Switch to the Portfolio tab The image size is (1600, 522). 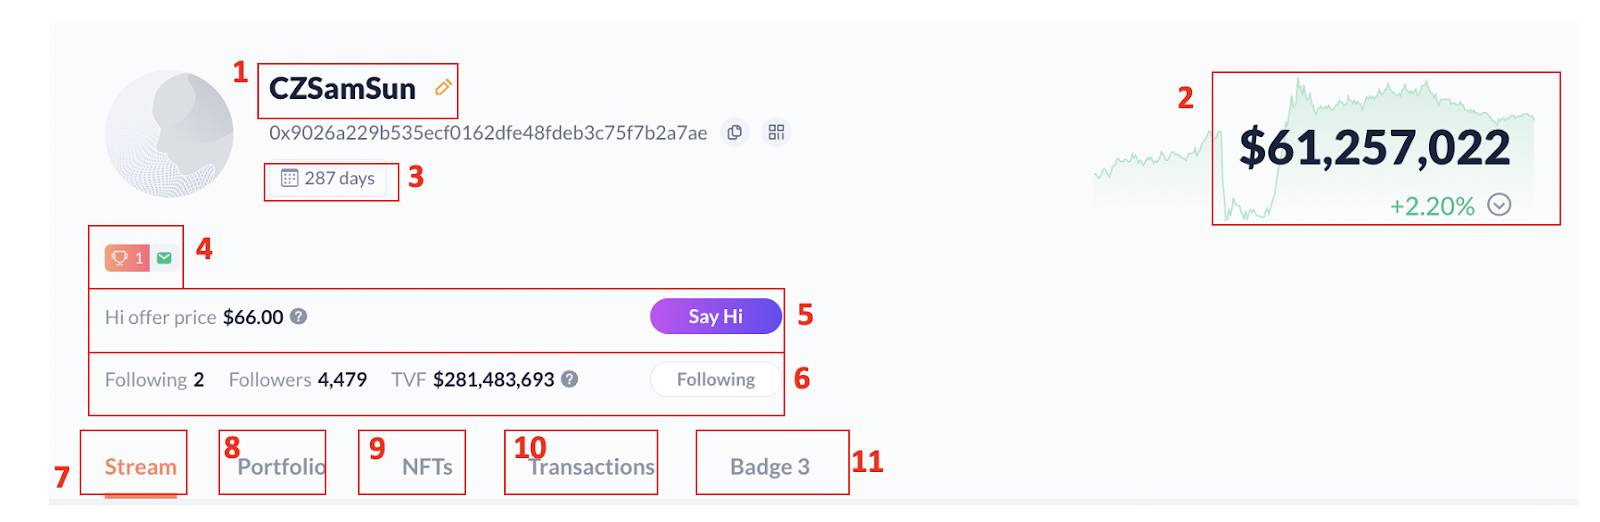pos(281,467)
